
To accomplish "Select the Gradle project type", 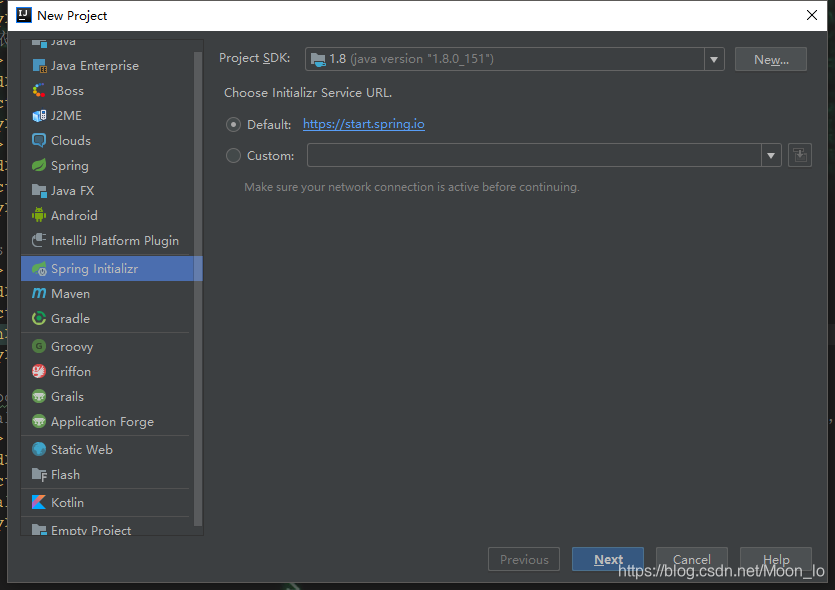I will click(x=107, y=318).
